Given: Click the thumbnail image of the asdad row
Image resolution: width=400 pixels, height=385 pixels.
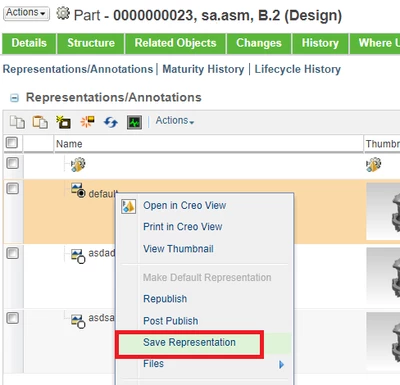Looking at the screenshot, I should [383, 276].
